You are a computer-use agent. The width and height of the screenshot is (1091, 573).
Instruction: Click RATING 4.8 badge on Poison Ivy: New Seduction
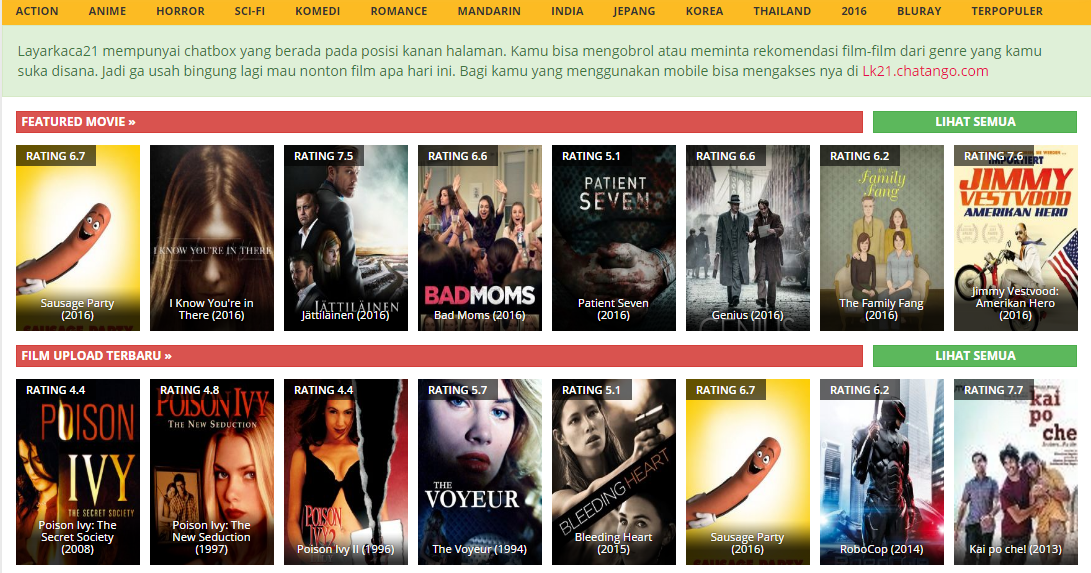click(x=190, y=389)
